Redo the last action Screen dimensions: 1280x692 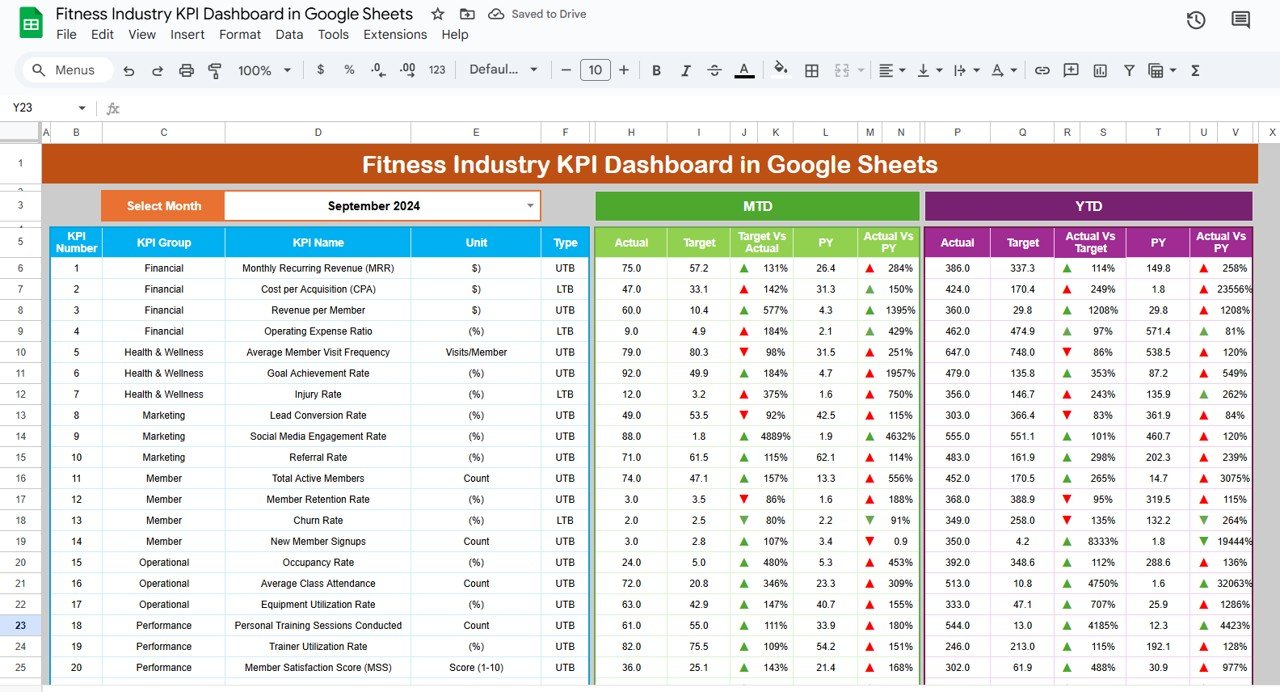pyautogui.click(x=157, y=70)
